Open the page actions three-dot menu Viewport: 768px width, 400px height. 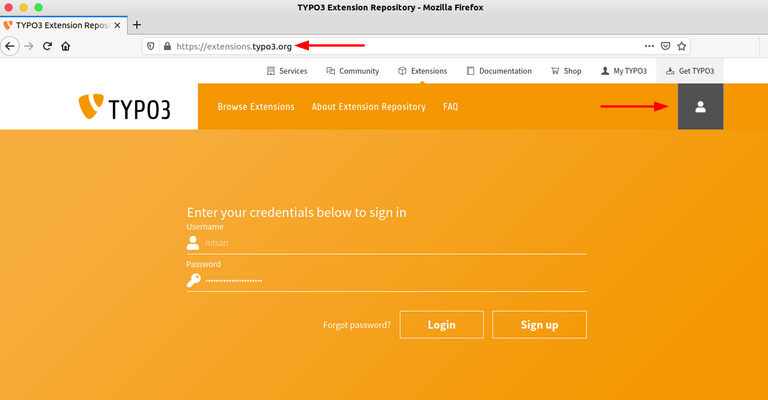click(648, 46)
